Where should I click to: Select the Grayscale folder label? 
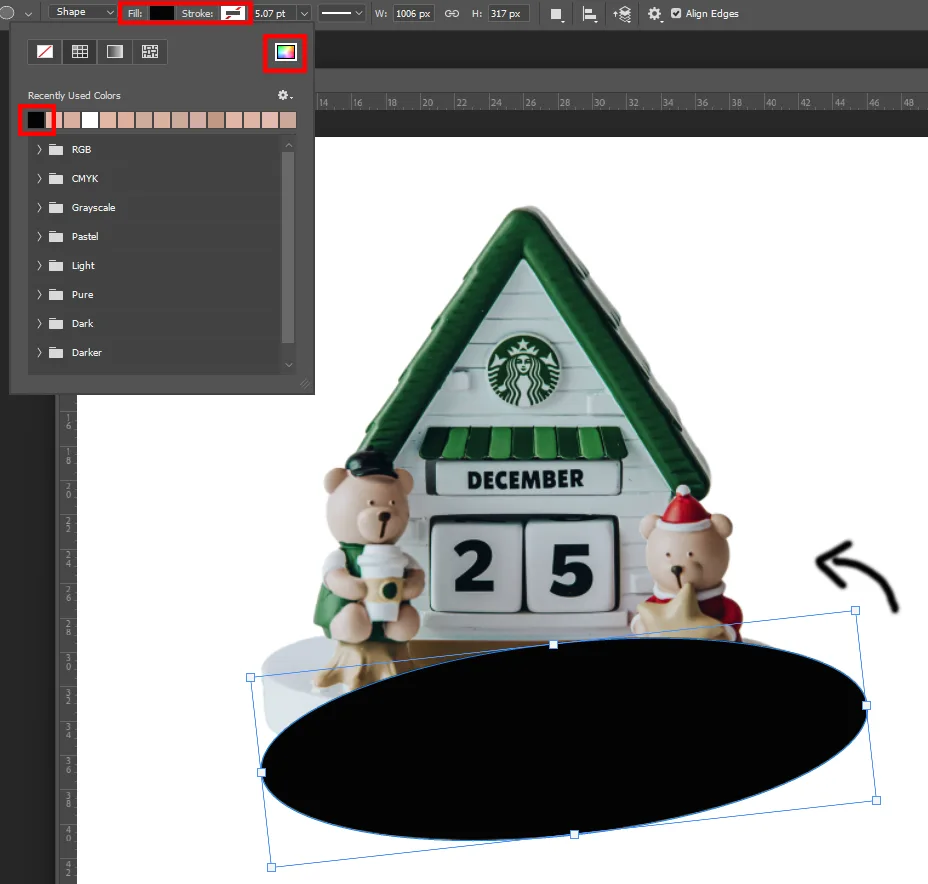point(94,208)
